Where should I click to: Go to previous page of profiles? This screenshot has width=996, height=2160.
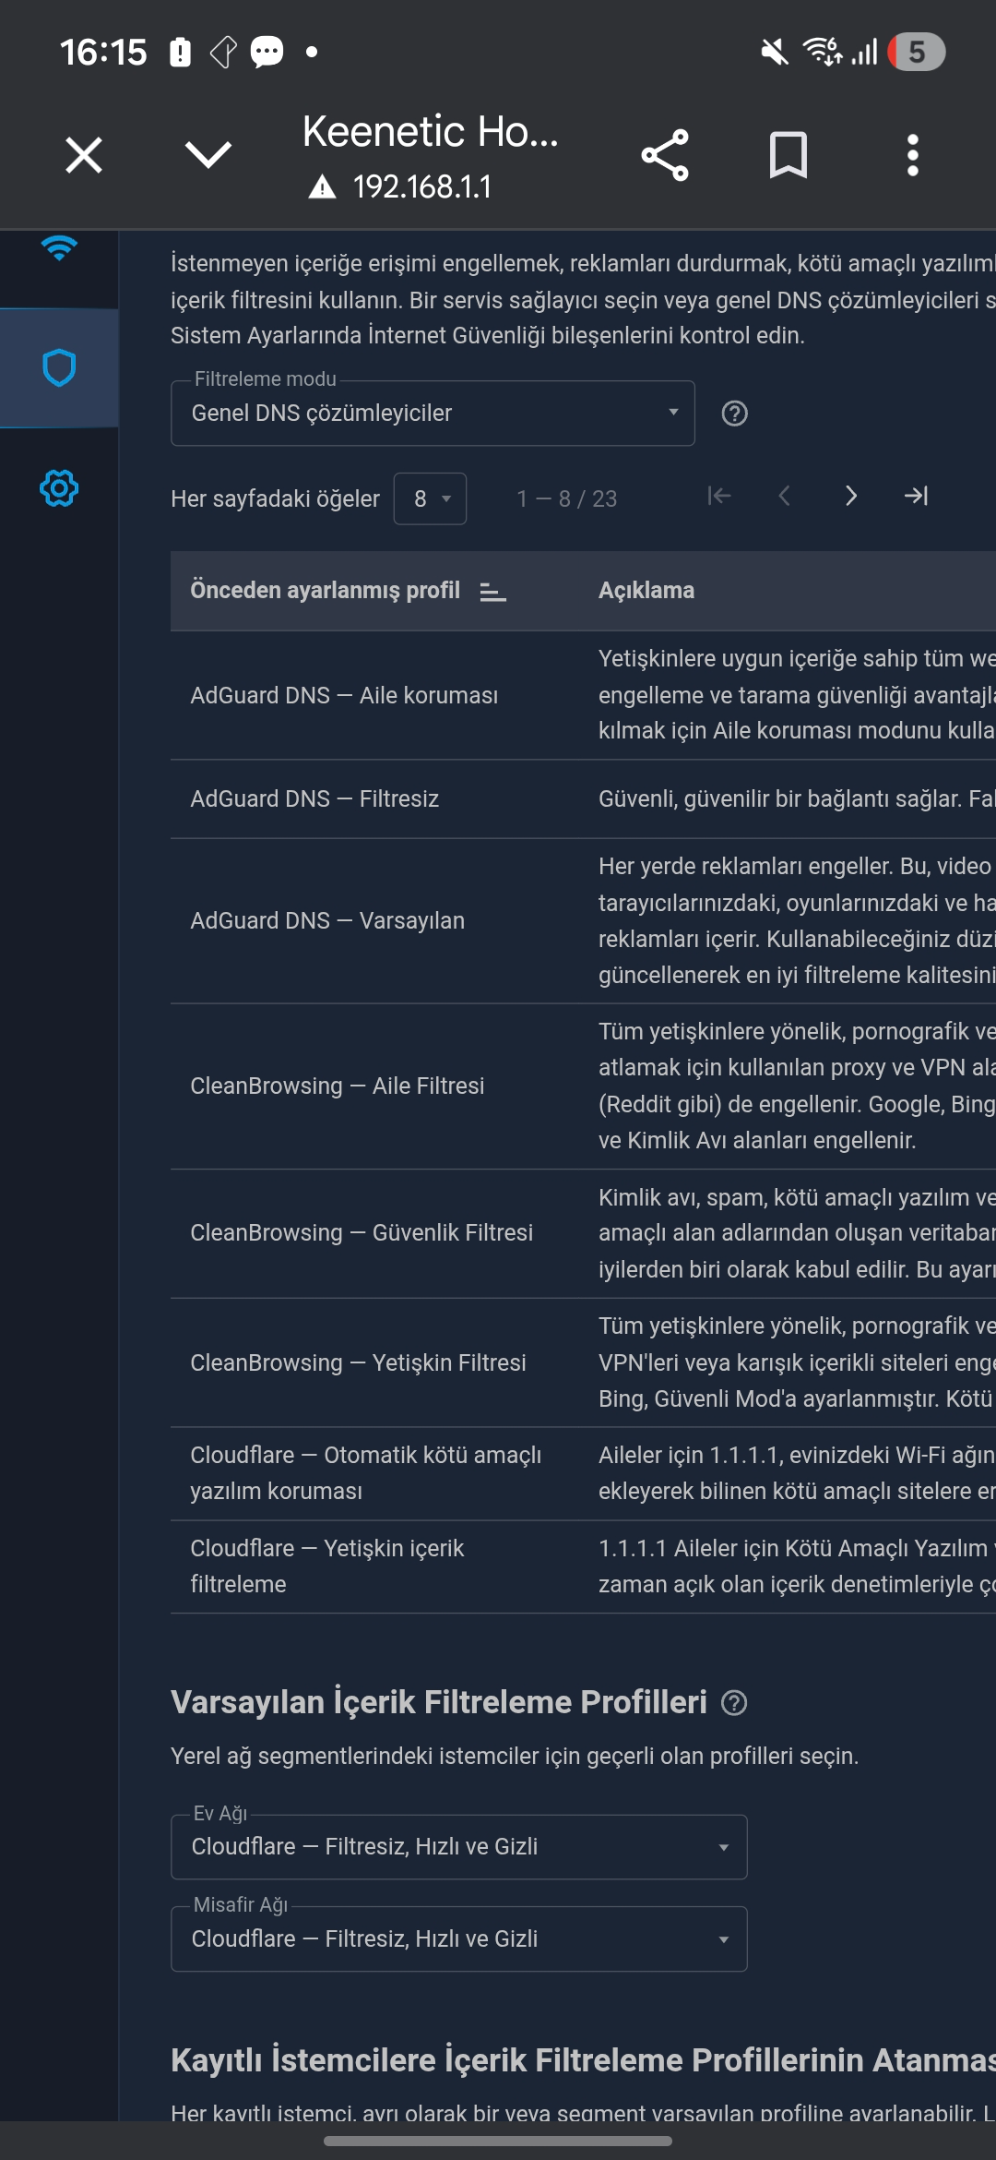[x=785, y=496]
